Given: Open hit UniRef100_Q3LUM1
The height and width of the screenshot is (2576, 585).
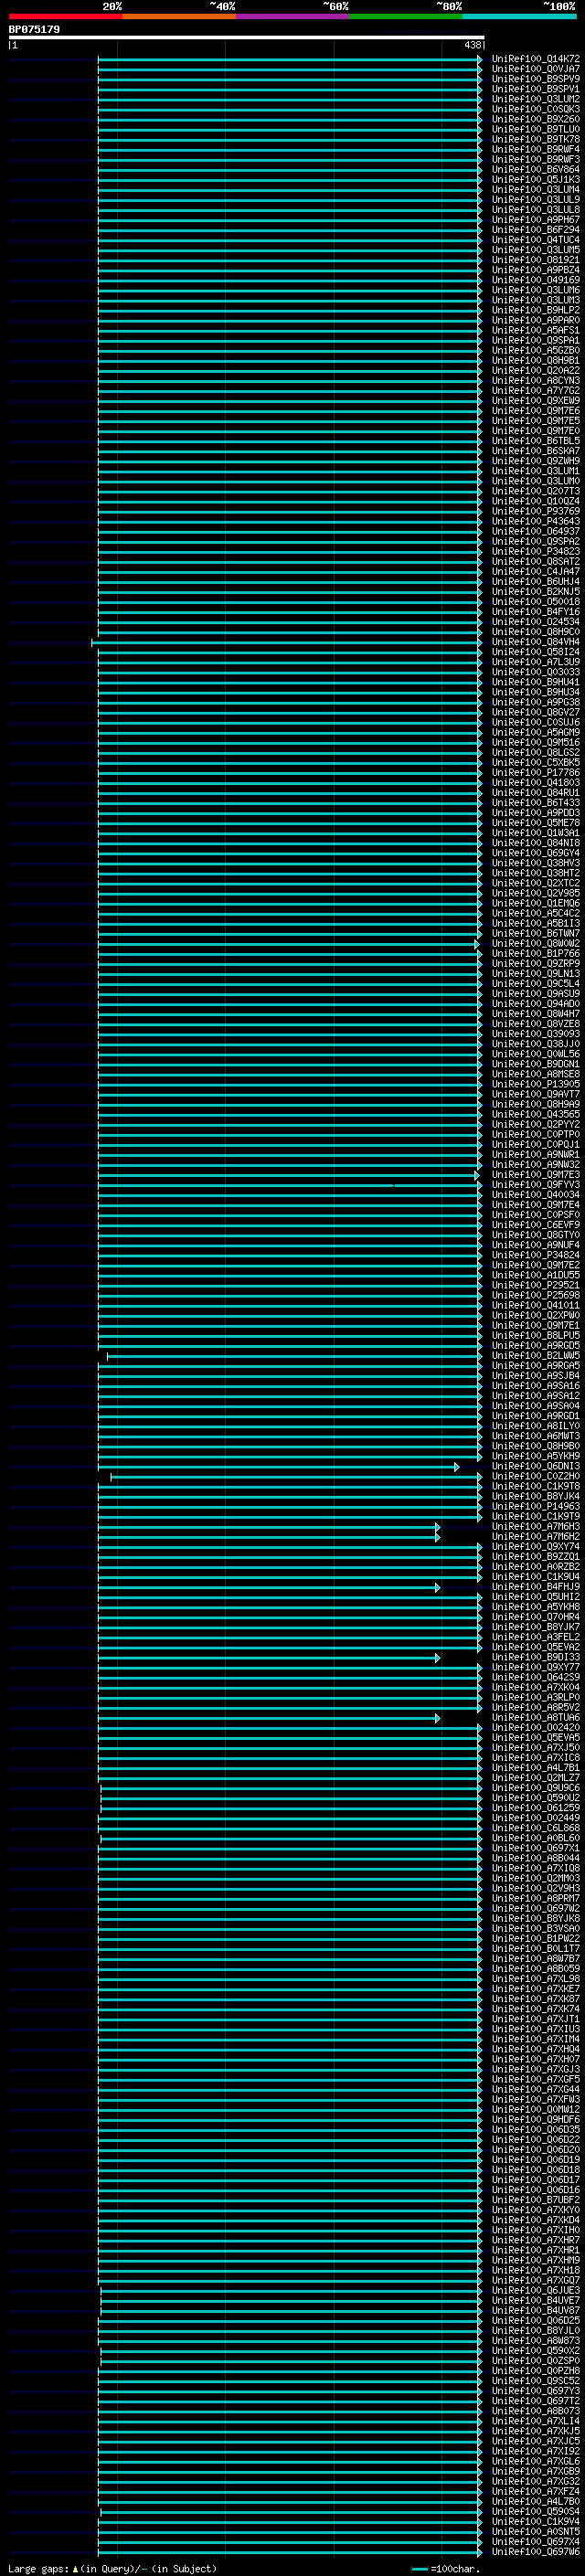Looking at the screenshot, I should 536,471.
